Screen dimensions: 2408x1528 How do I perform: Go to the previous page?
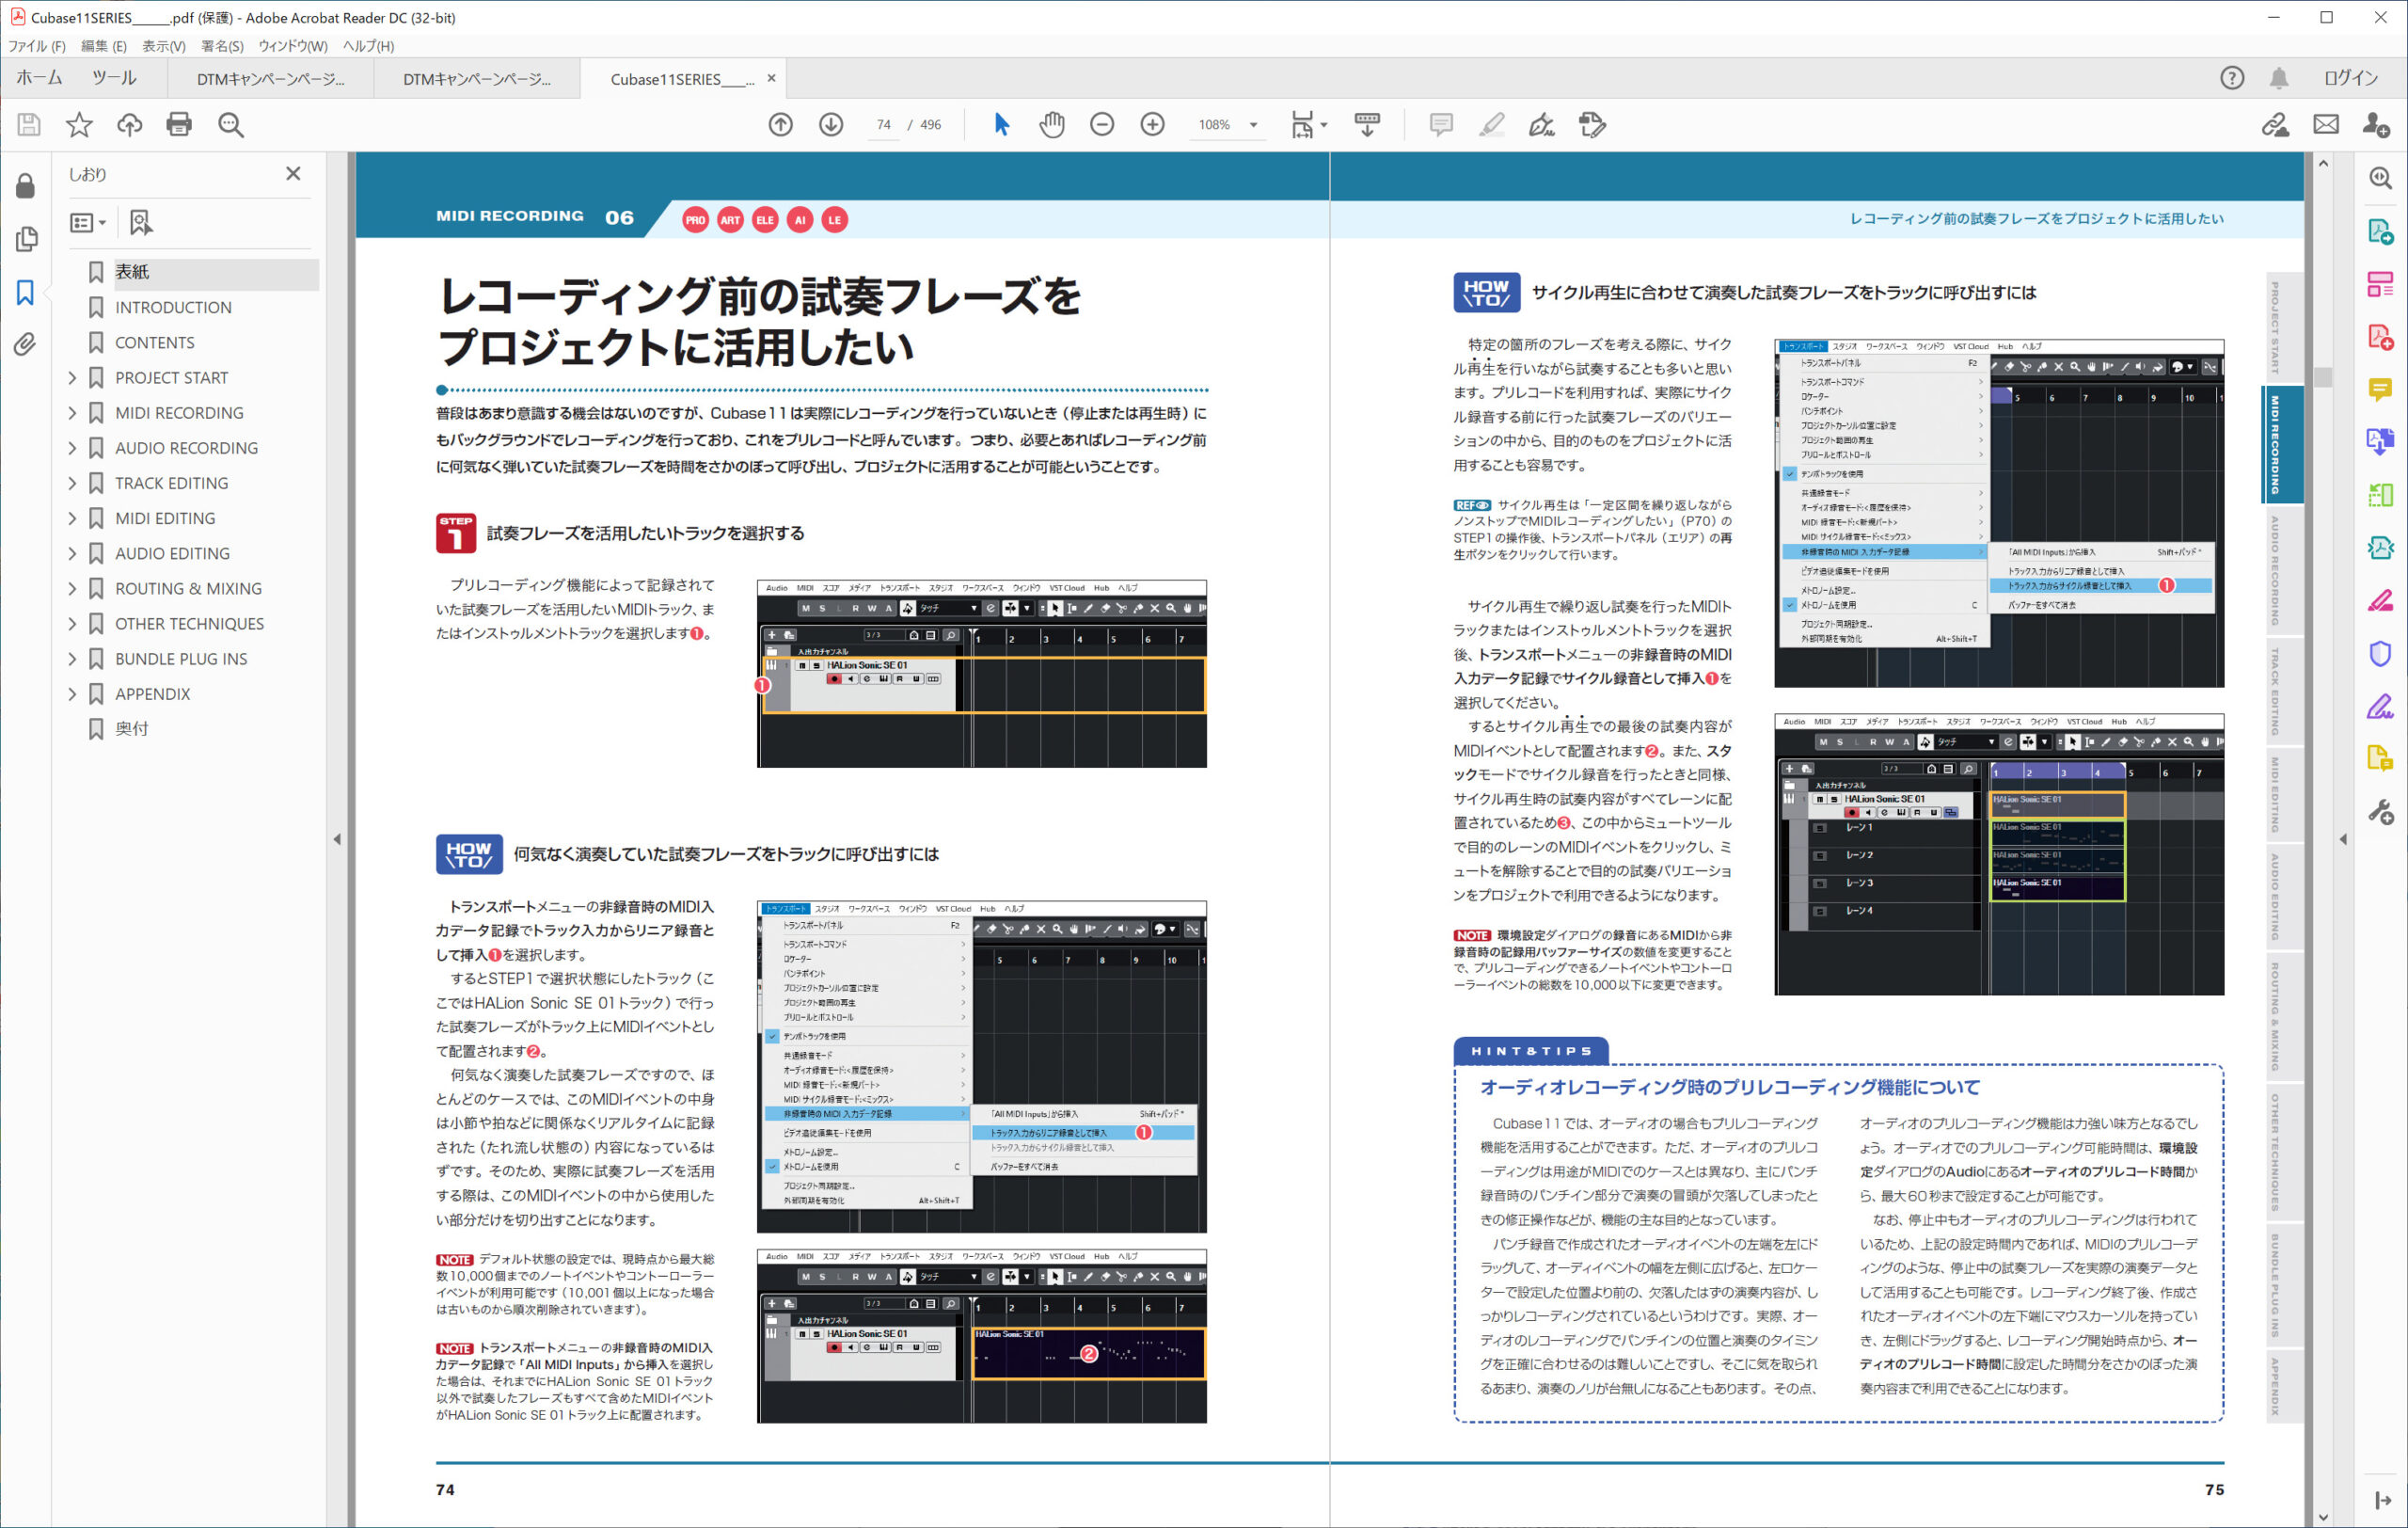781,125
